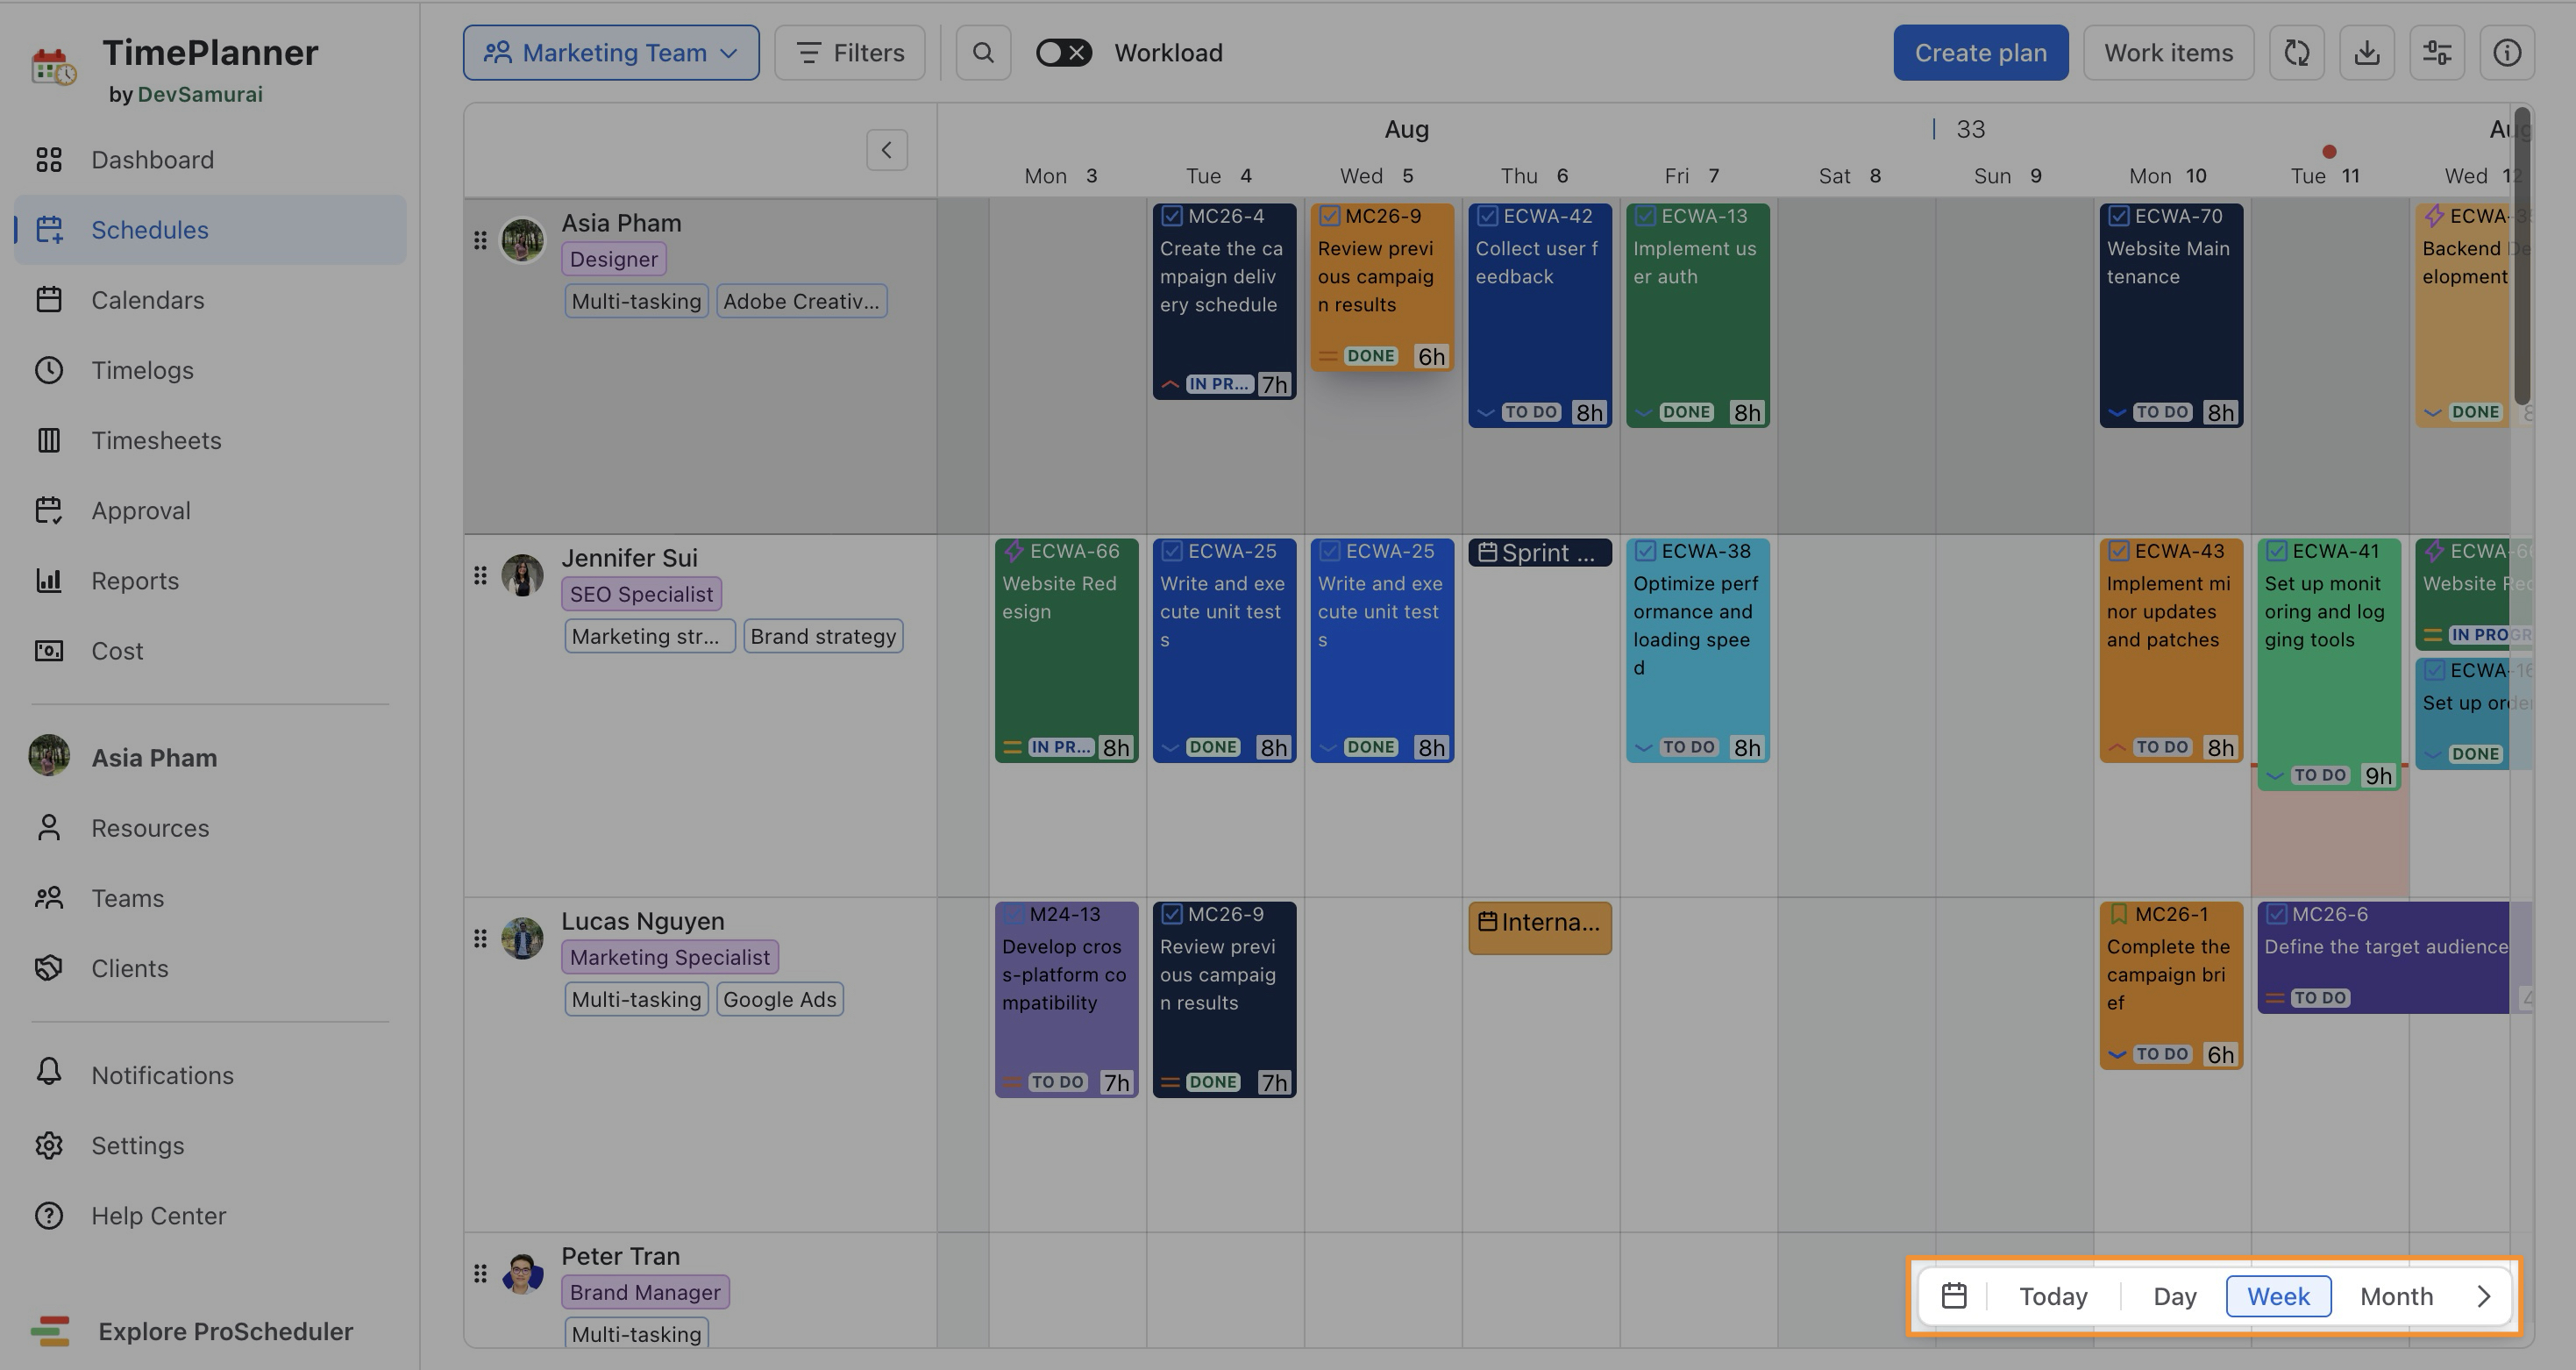This screenshot has width=2576, height=1370.
Task: Switch to the Month view
Action: [2397, 1296]
